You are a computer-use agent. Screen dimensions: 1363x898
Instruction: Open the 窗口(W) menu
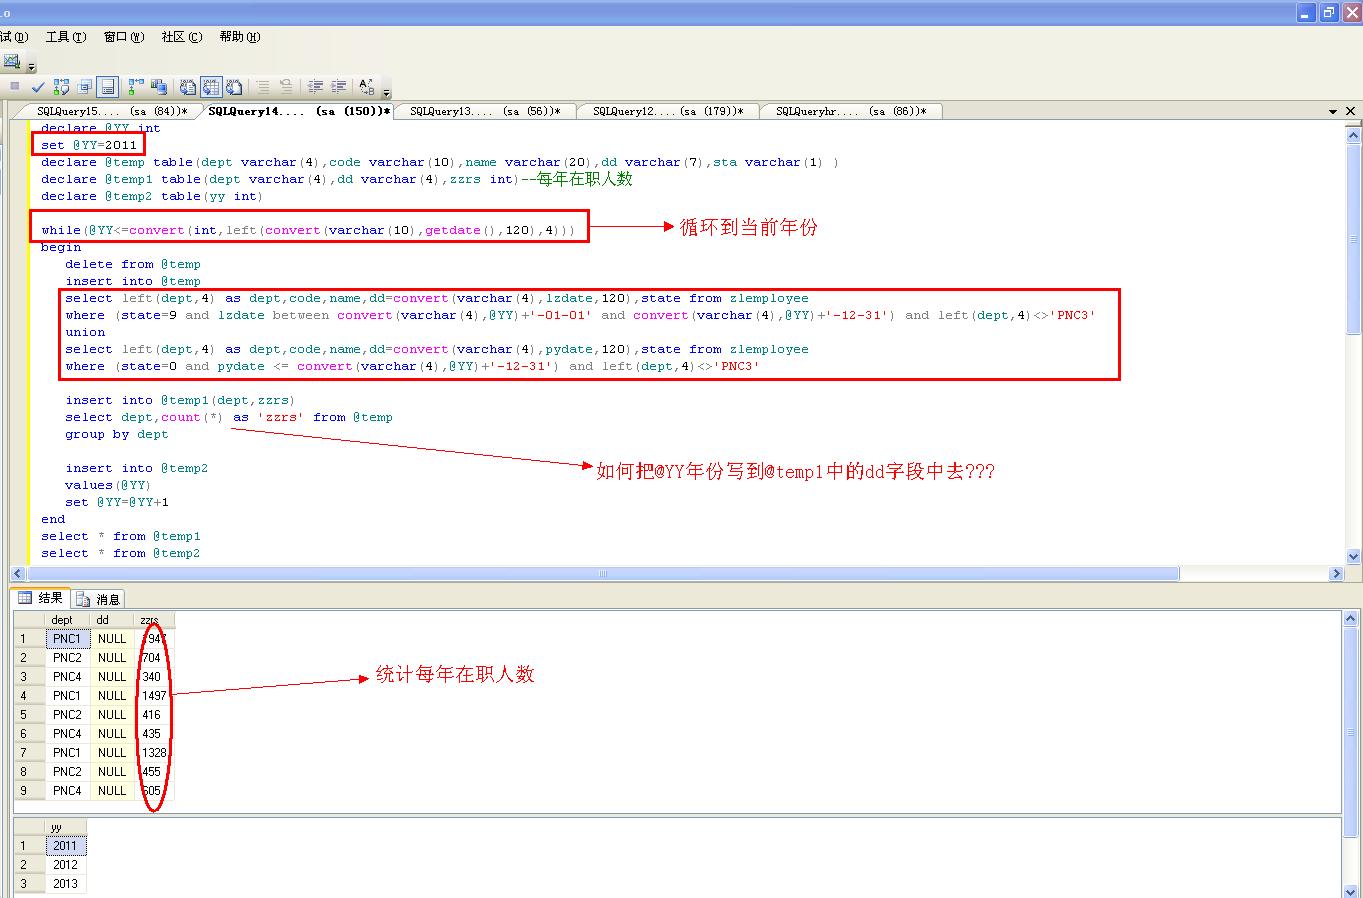tap(124, 37)
